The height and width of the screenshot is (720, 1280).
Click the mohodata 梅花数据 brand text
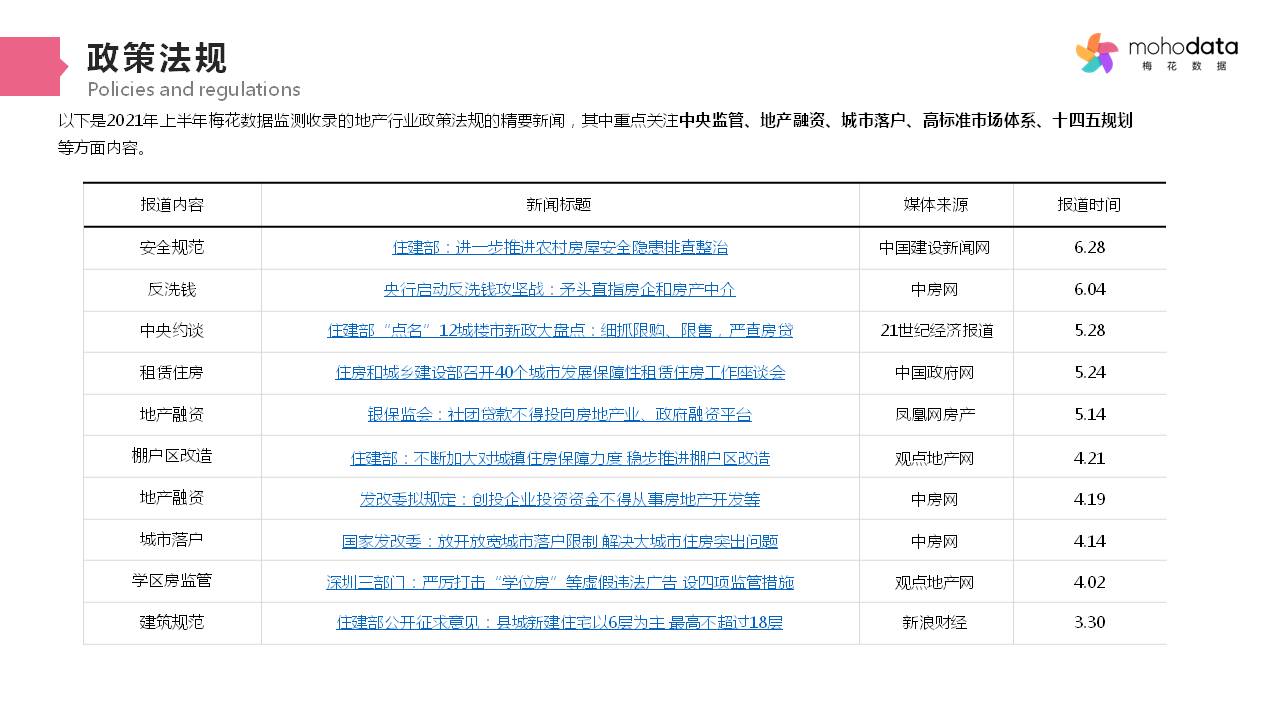pyautogui.click(x=1183, y=53)
